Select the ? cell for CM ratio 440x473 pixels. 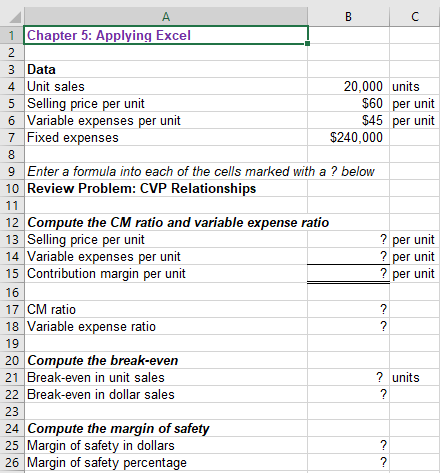348,309
